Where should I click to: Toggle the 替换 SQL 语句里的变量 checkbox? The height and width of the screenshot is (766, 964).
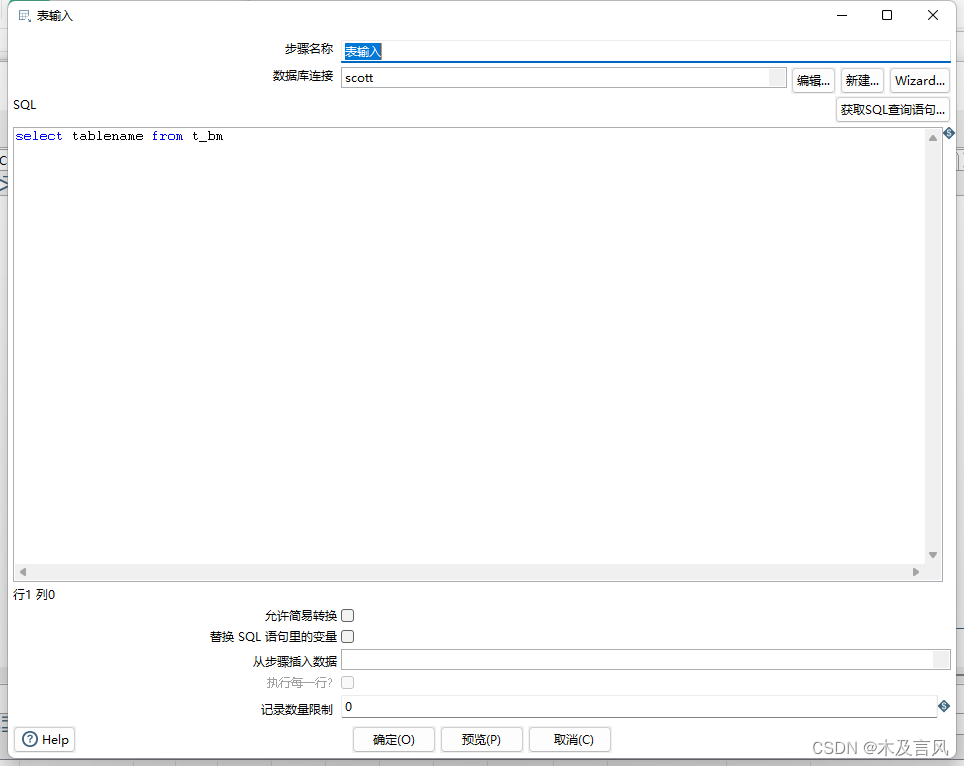[x=347, y=636]
